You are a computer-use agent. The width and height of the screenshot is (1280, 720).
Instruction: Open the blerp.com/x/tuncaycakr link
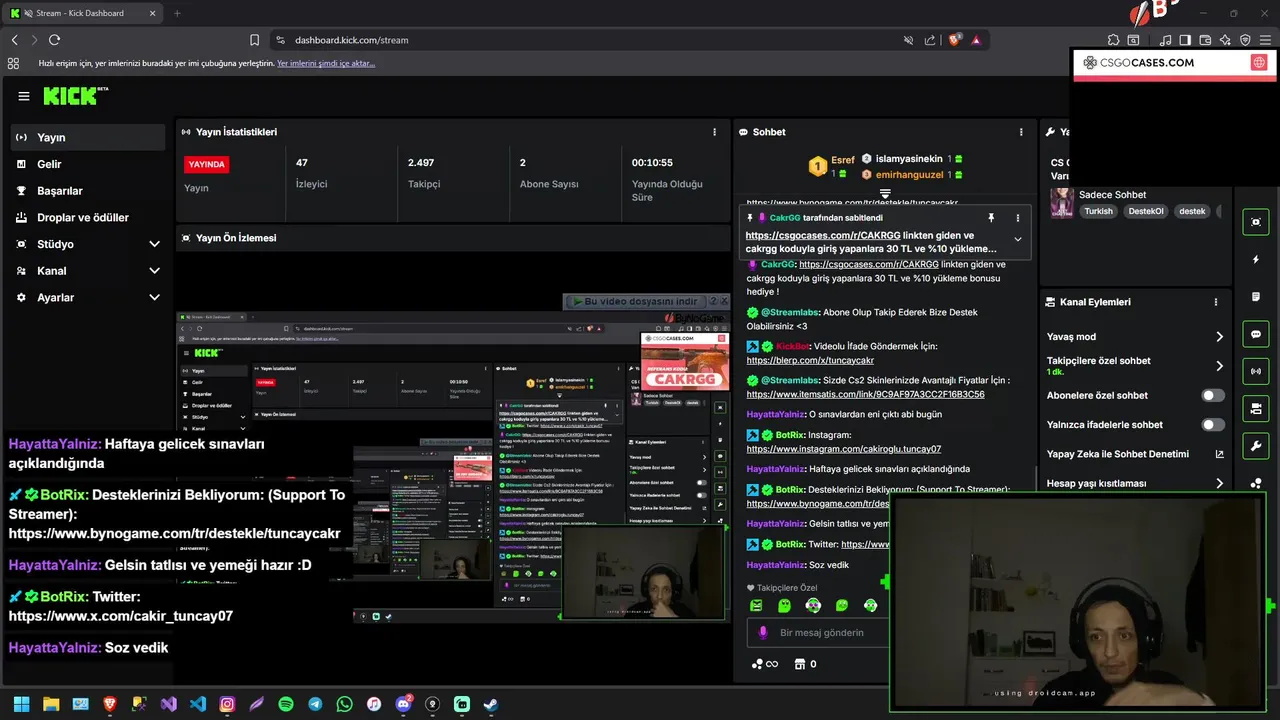click(810, 360)
